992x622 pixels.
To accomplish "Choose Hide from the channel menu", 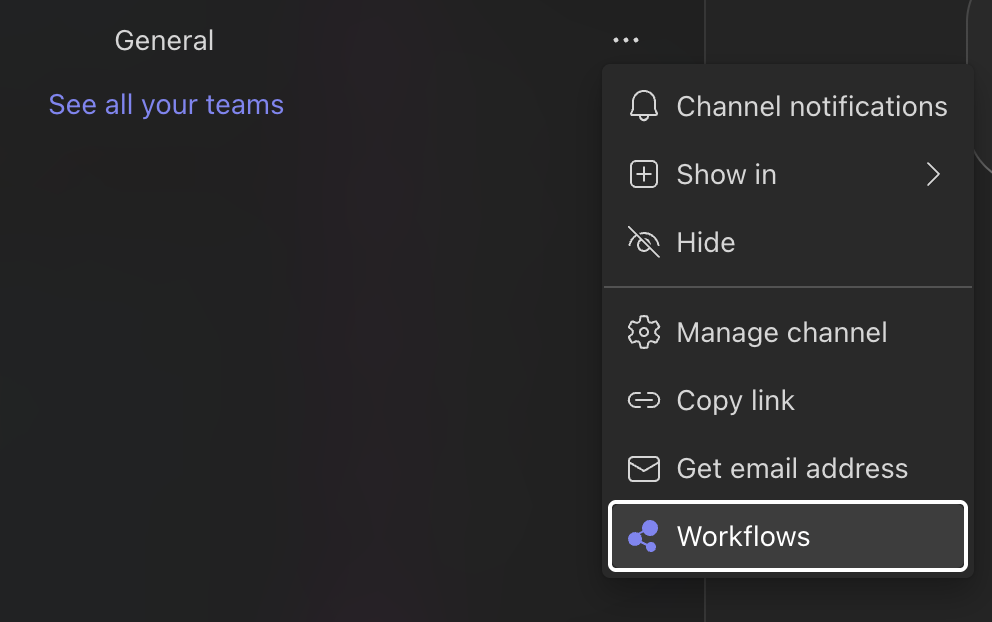I will [705, 242].
